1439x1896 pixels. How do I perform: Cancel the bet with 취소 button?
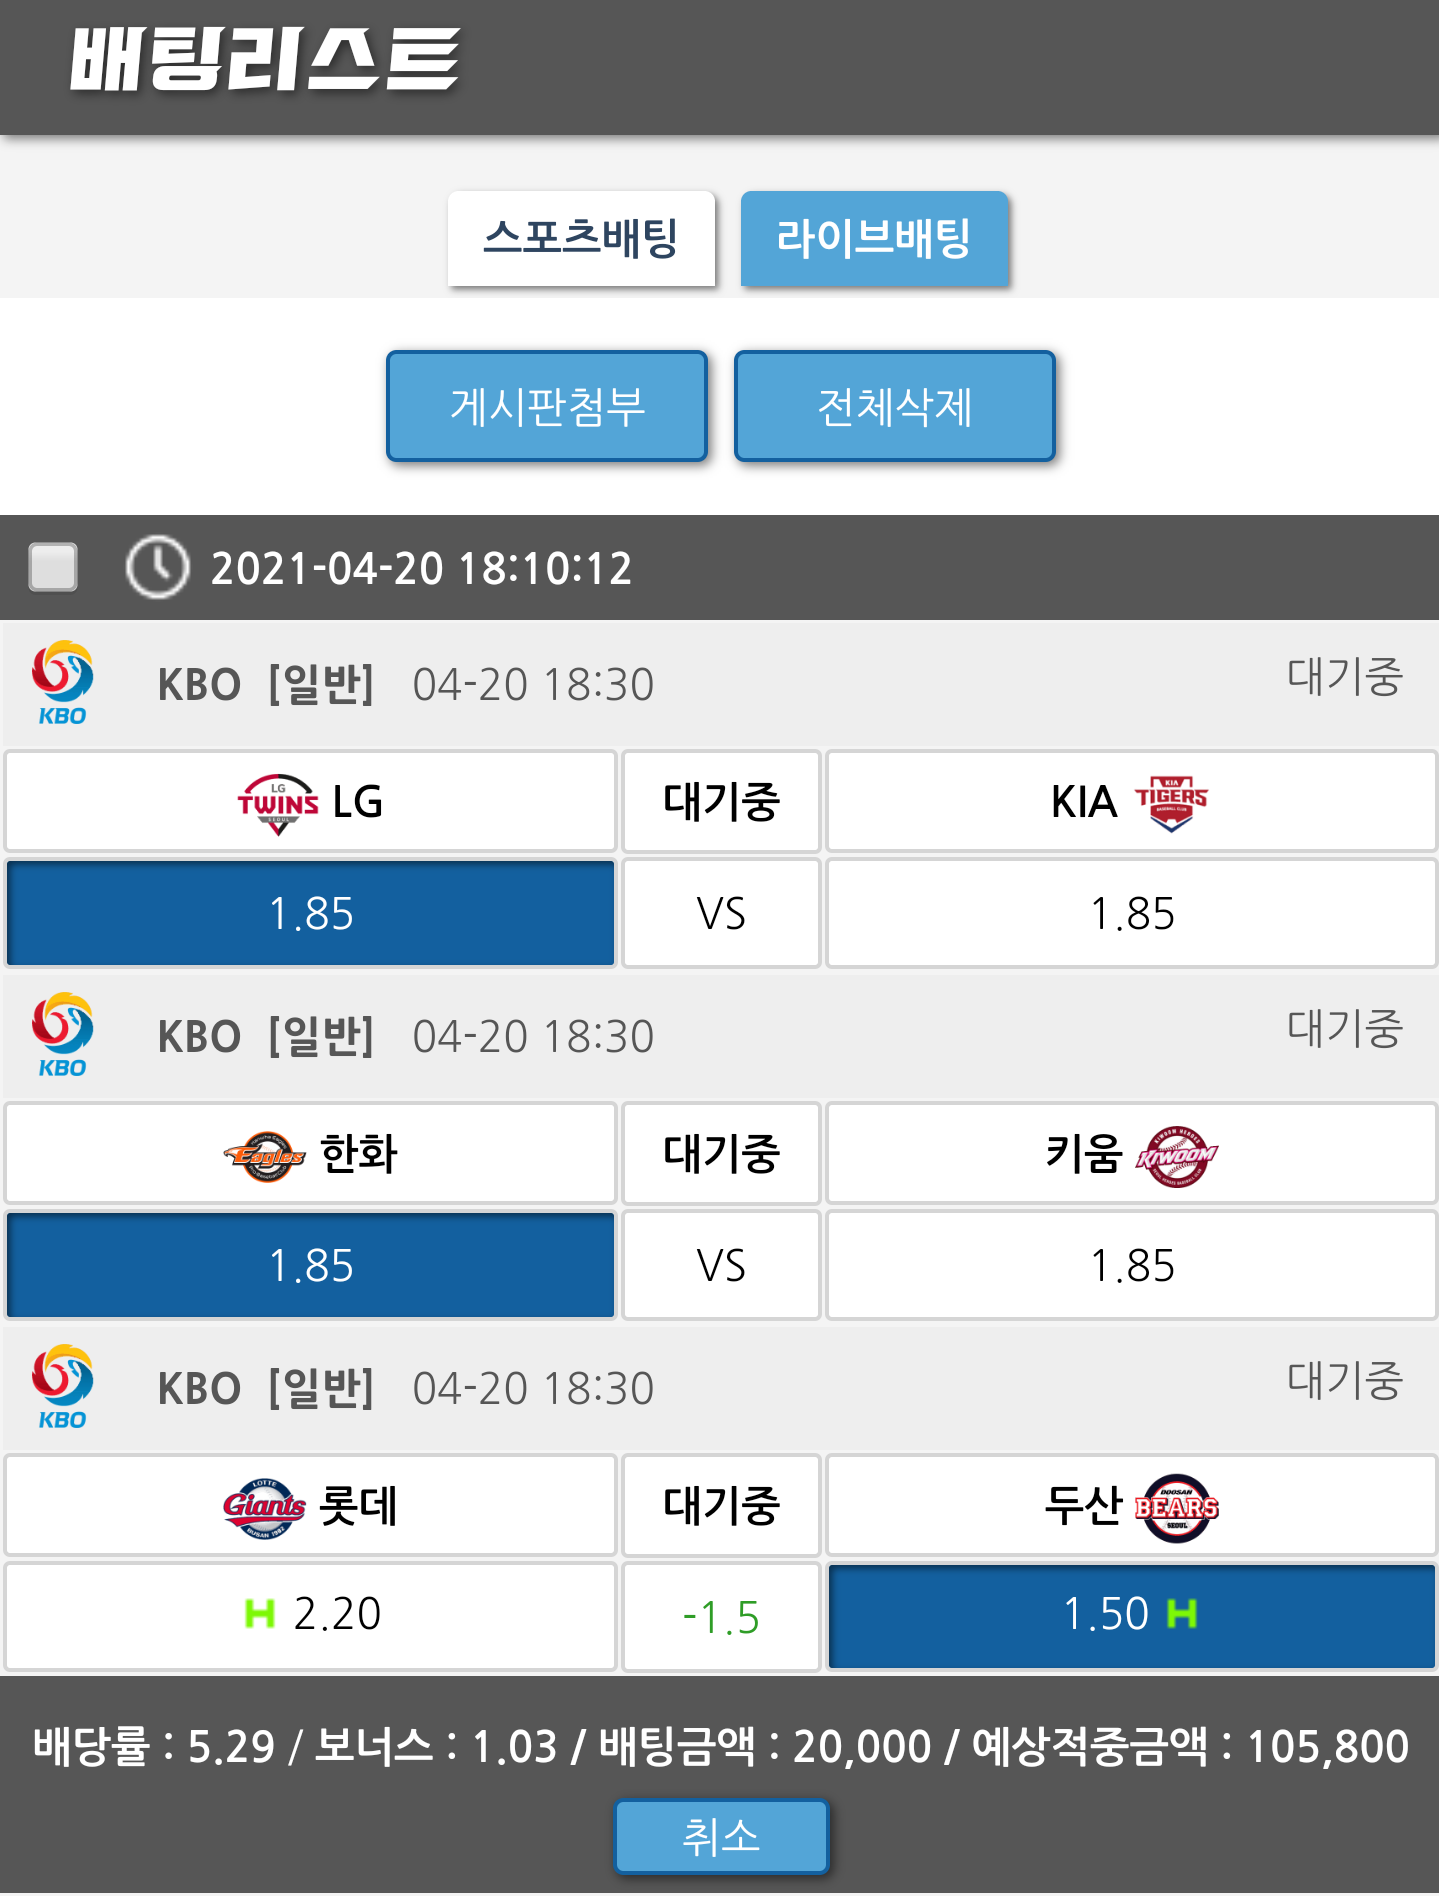click(721, 1837)
